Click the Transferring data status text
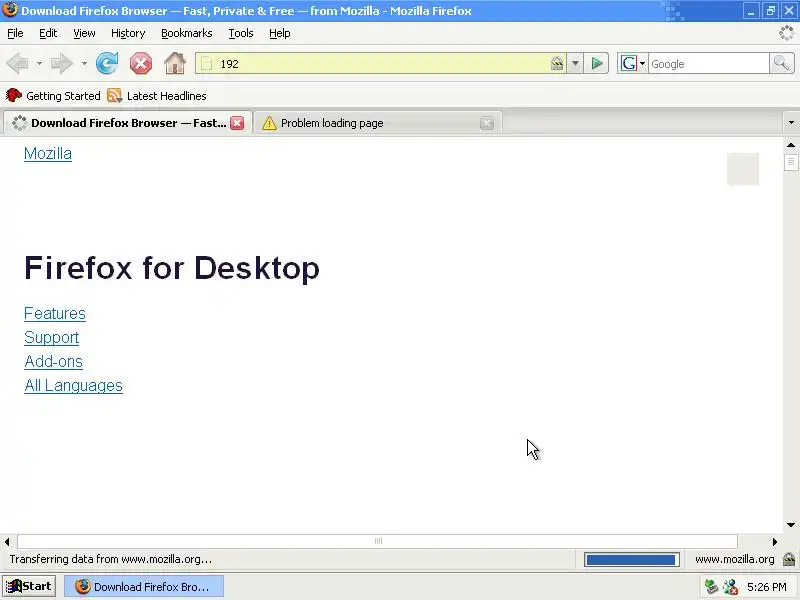Screen dimensions: 800x600 pyautogui.click(x=111, y=559)
